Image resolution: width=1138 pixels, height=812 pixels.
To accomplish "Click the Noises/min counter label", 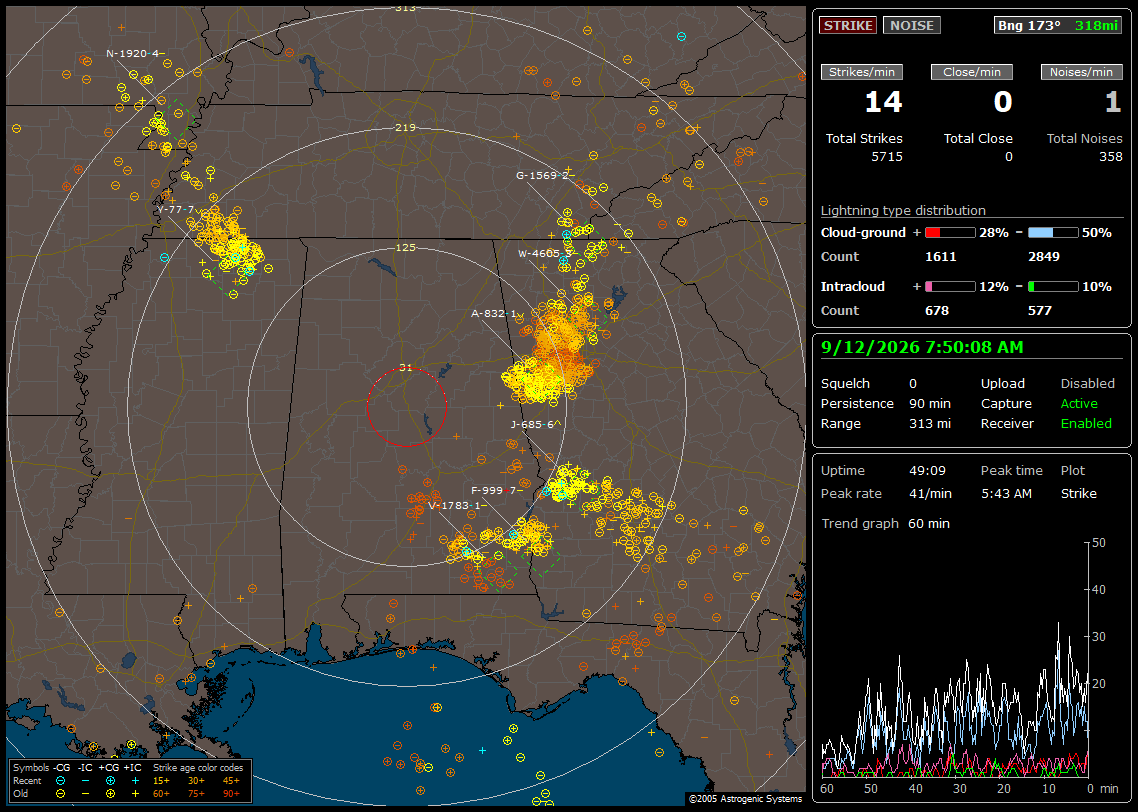I will [1081, 72].
